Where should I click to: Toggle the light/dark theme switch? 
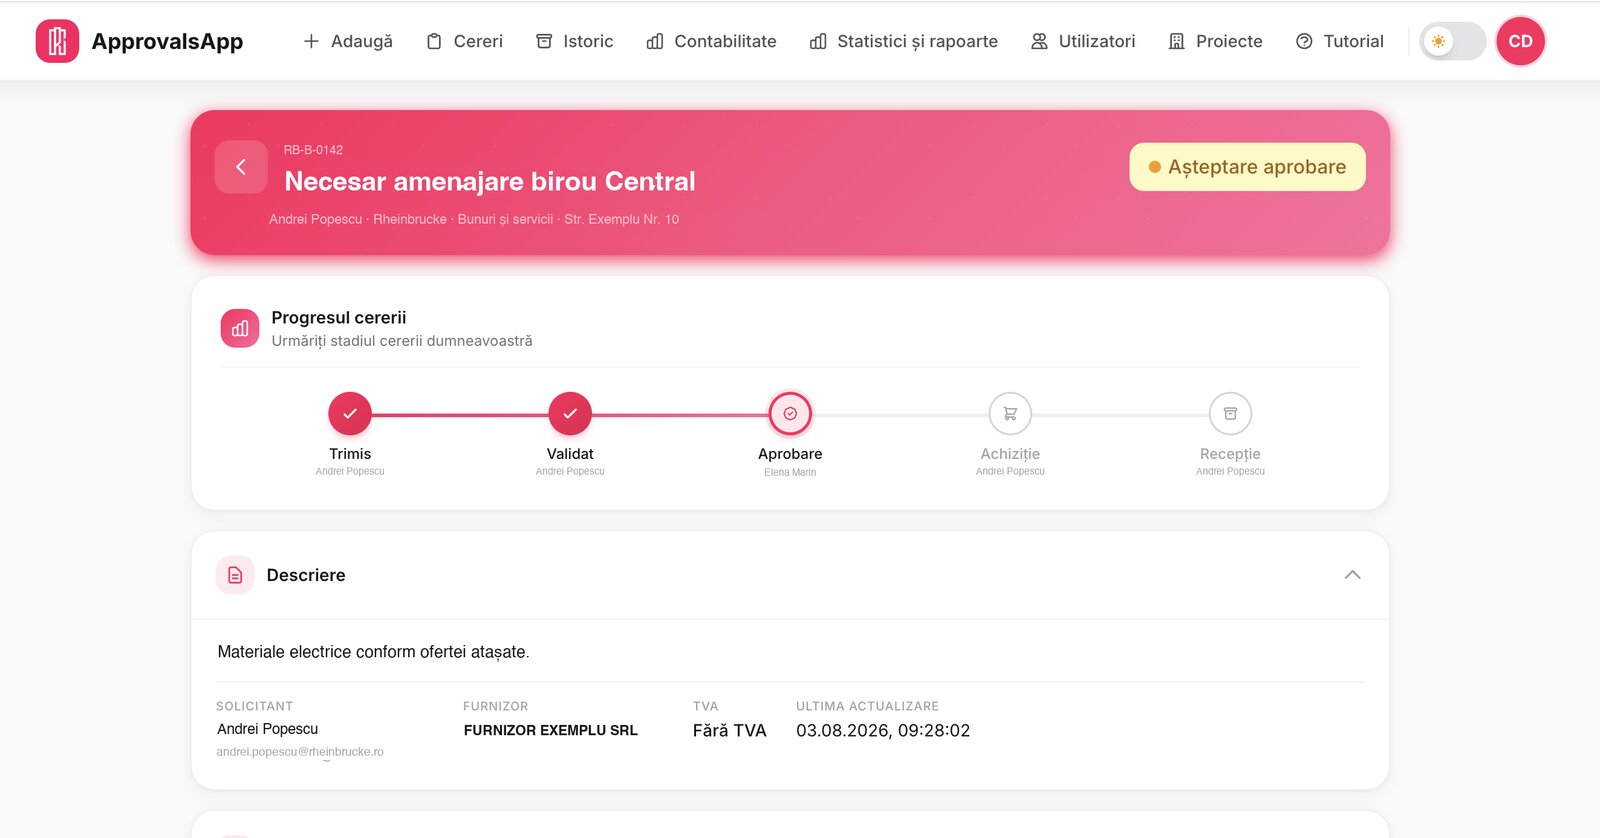[x=1453, y=41]
